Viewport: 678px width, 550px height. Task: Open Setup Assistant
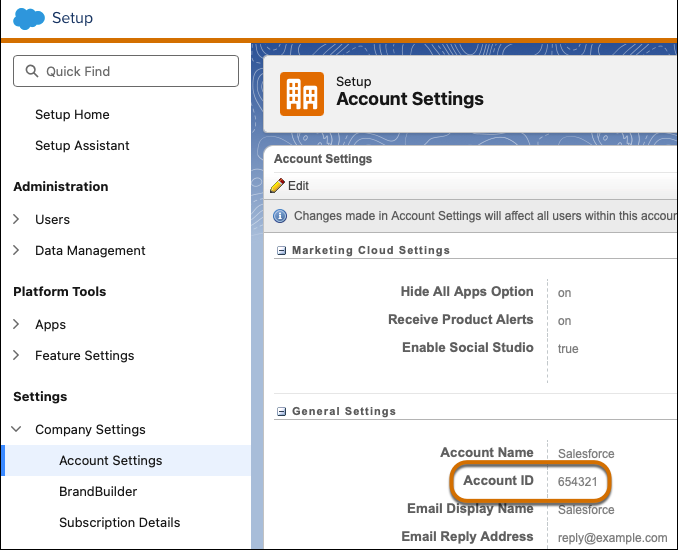tap(82, 146)
